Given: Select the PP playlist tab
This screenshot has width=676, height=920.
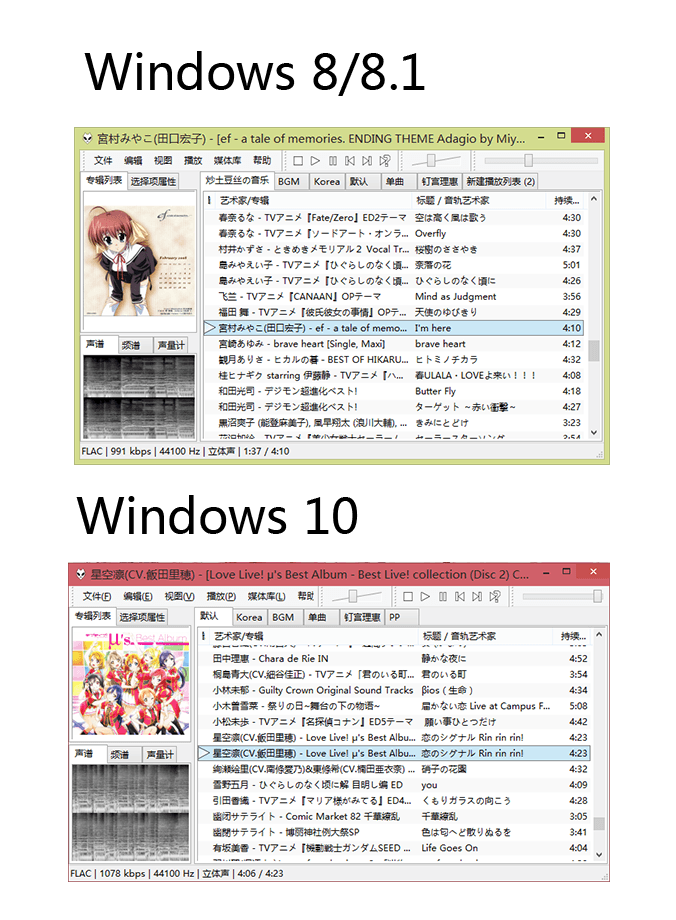Looking at the screenshot, I should point(395,617).
